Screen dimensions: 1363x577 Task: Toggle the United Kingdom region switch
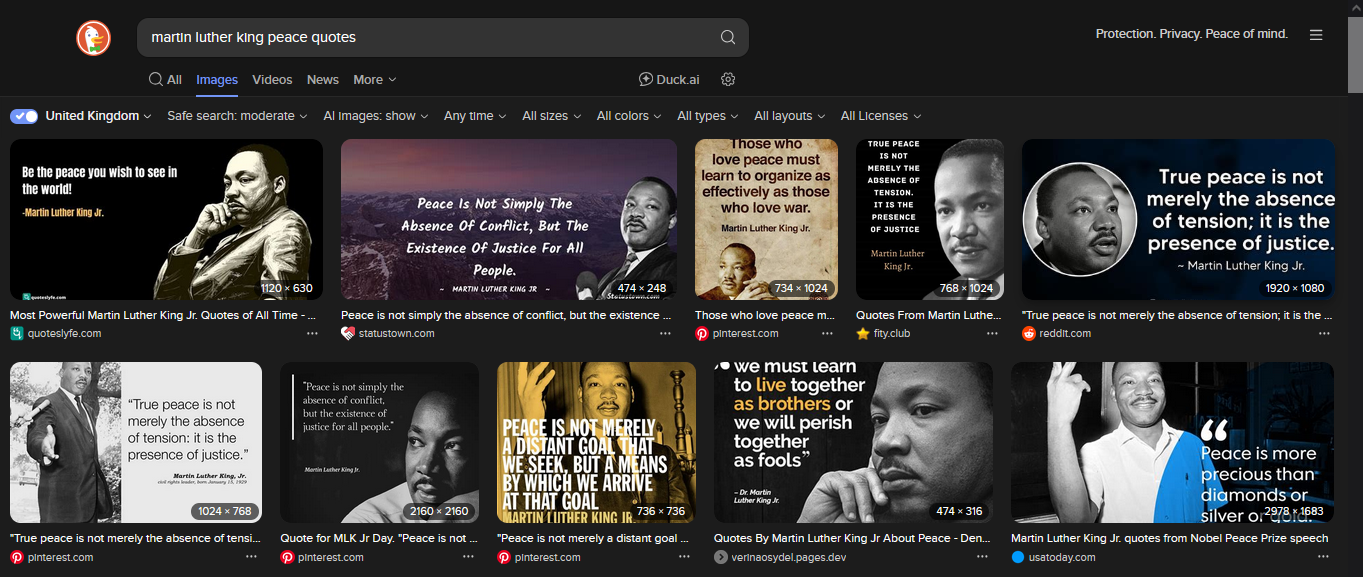[x=24, y=116]
